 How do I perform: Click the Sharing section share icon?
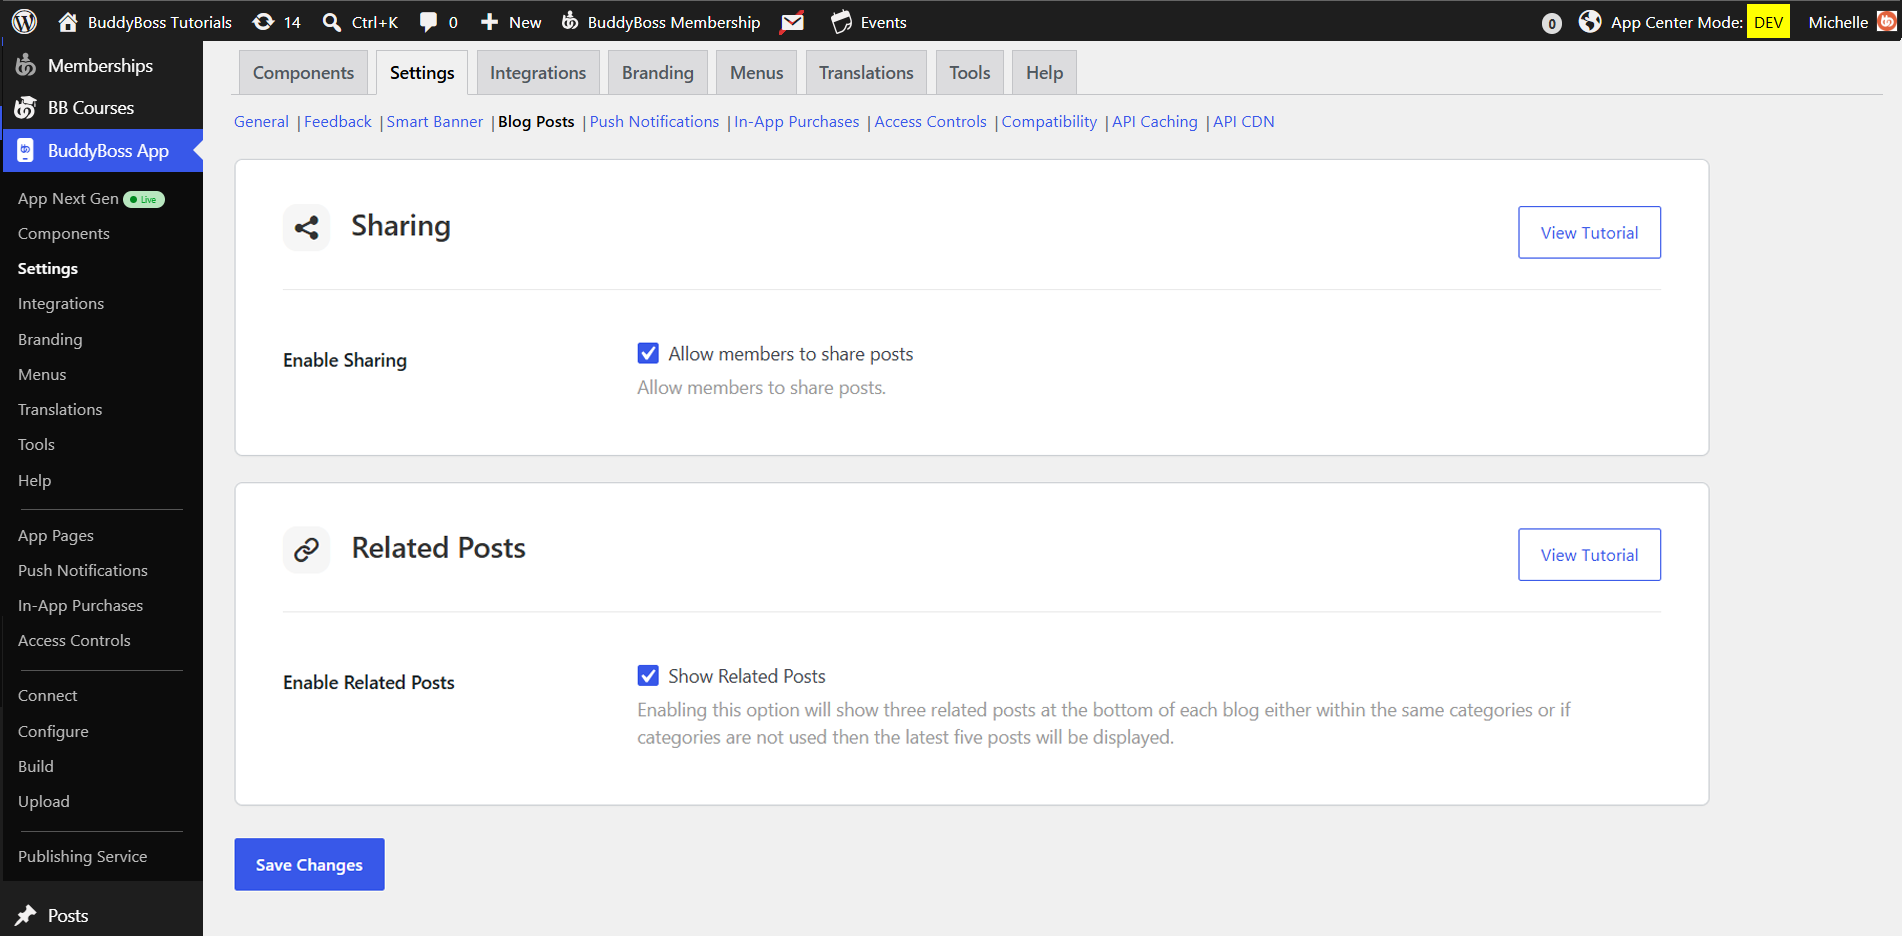tap(306, 227)
